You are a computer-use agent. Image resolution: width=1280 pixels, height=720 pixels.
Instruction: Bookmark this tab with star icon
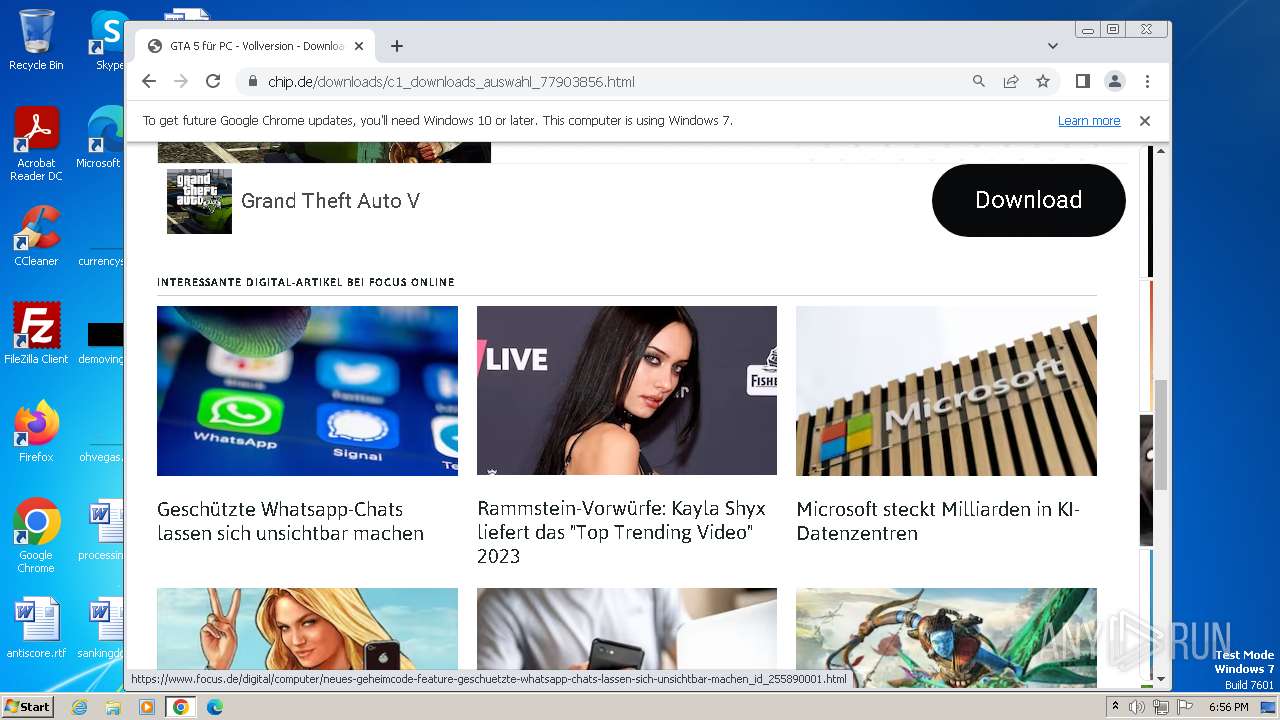point(1043,81)
